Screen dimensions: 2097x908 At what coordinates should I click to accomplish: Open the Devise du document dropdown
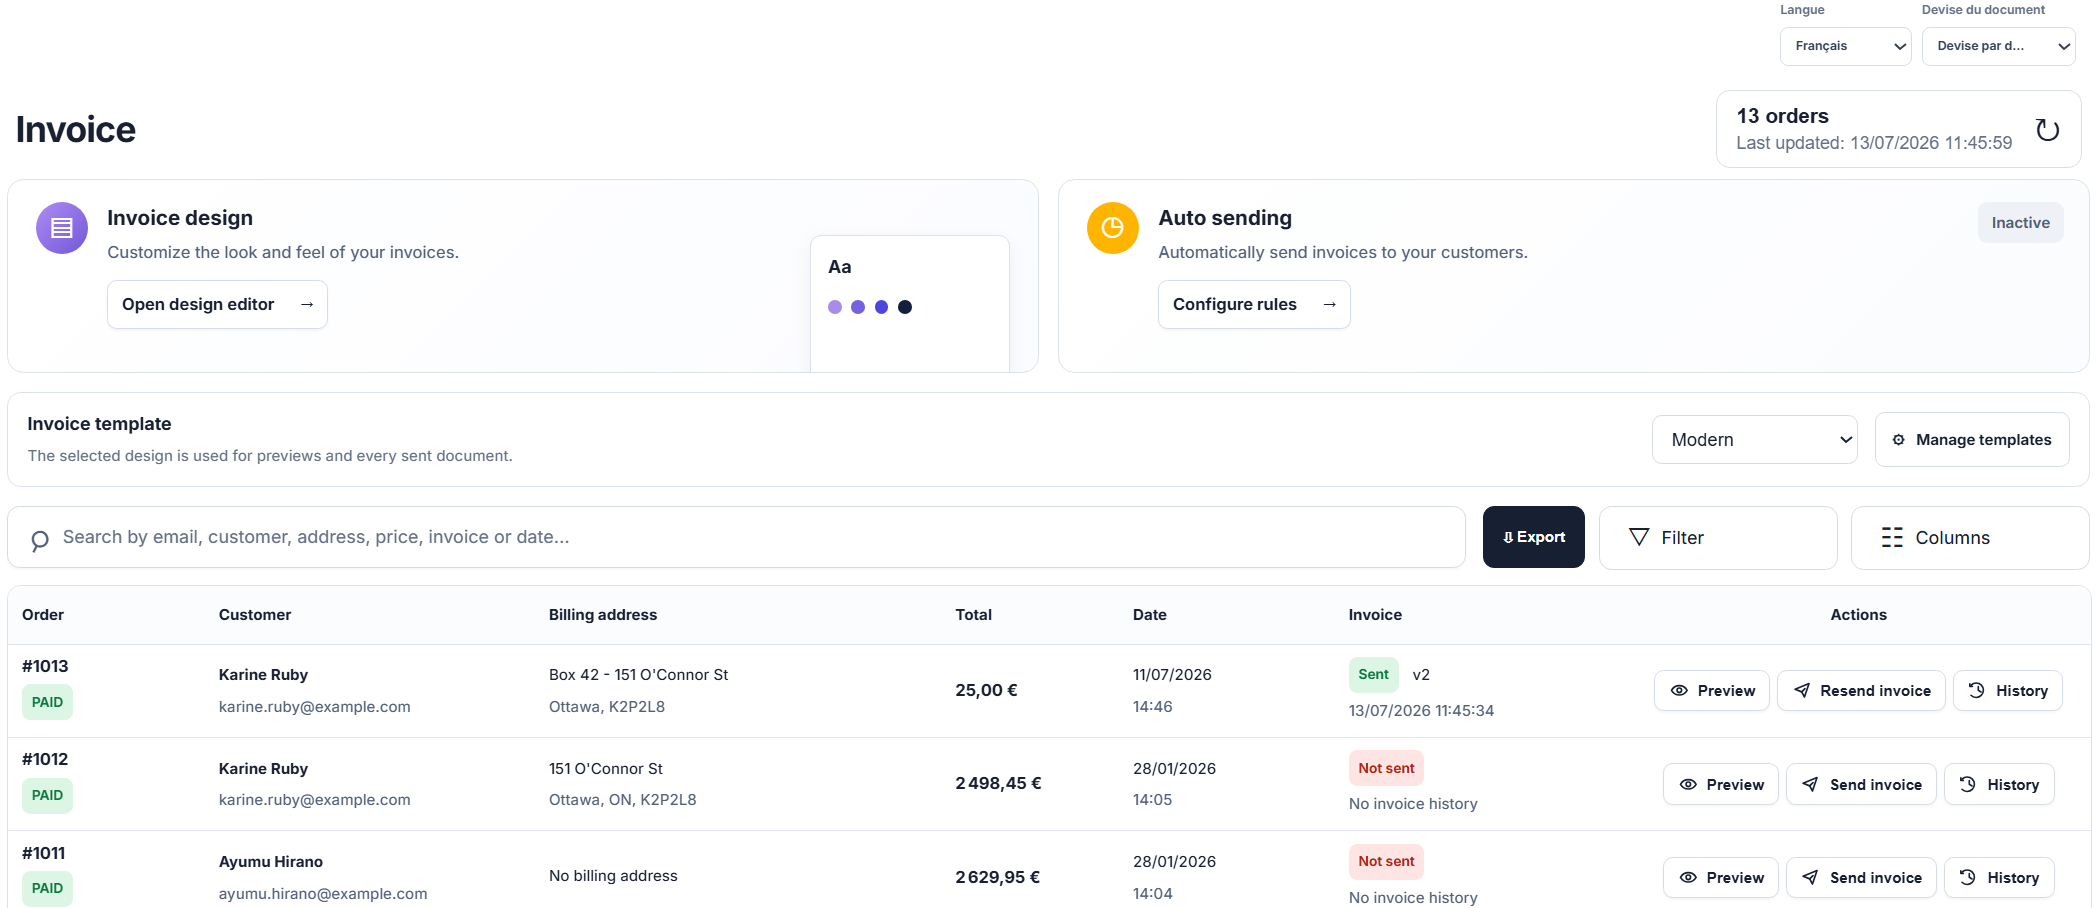click(x=1998, y=46)
